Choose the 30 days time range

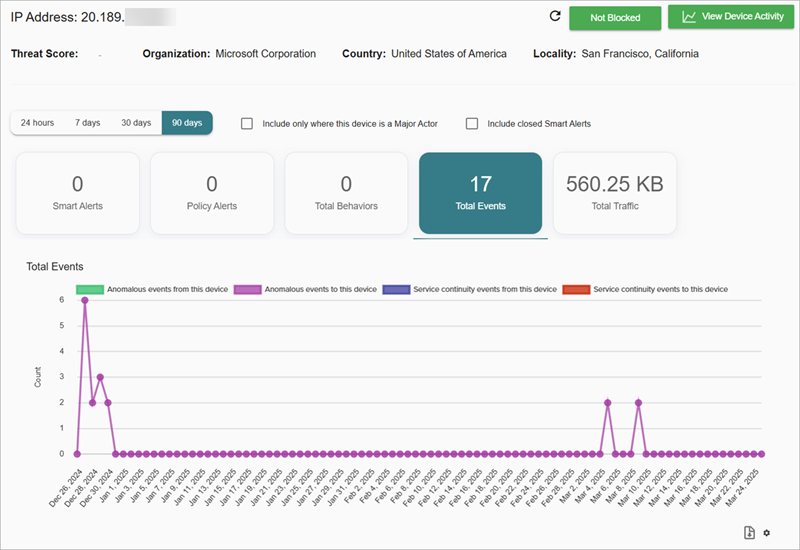[x=136, y=123]
